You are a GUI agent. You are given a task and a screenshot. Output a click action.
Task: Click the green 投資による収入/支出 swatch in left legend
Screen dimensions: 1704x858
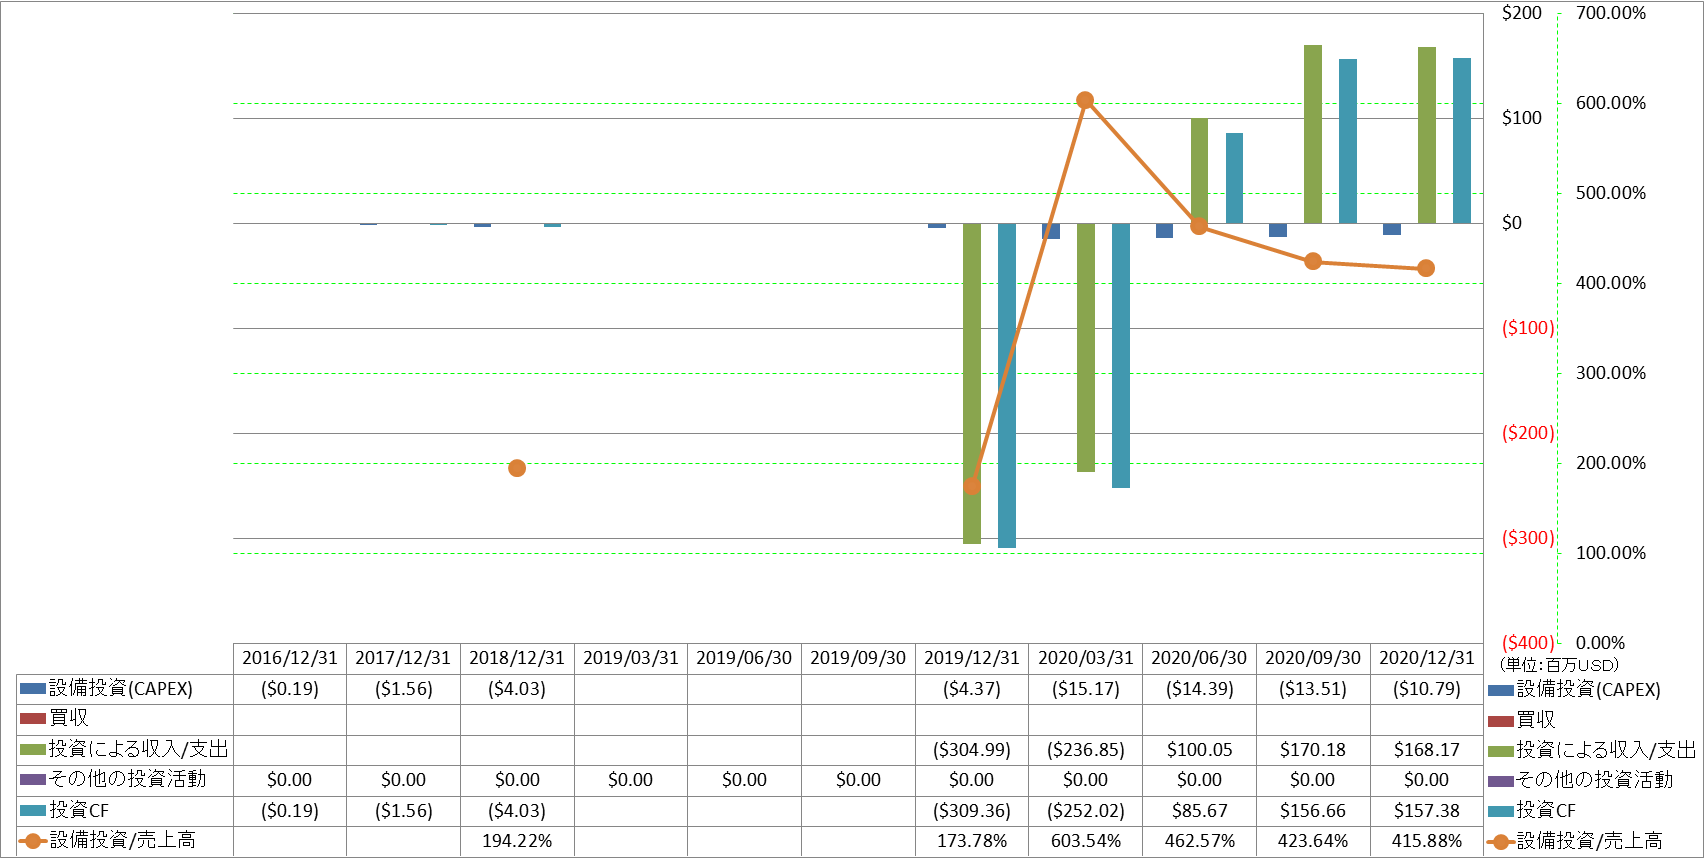[33, 750]
